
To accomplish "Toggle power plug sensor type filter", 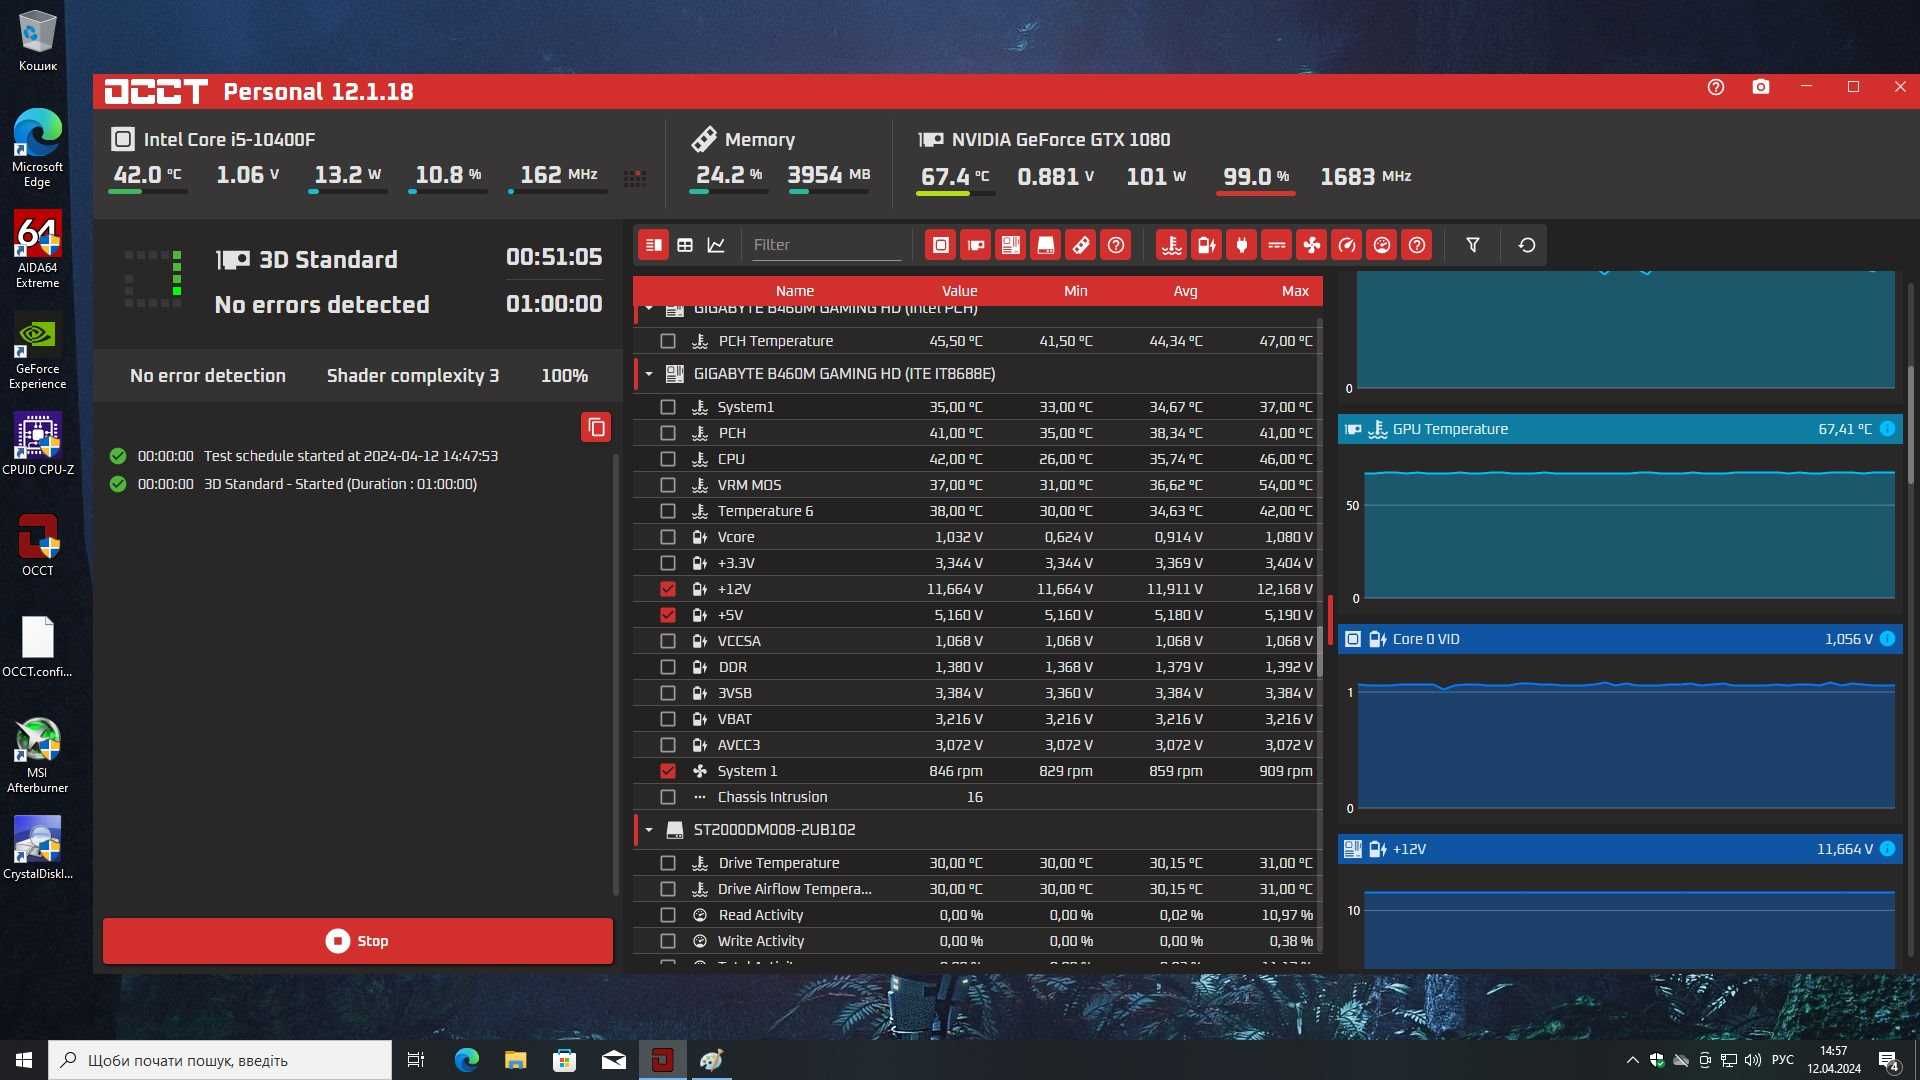I will (1242, 245).
